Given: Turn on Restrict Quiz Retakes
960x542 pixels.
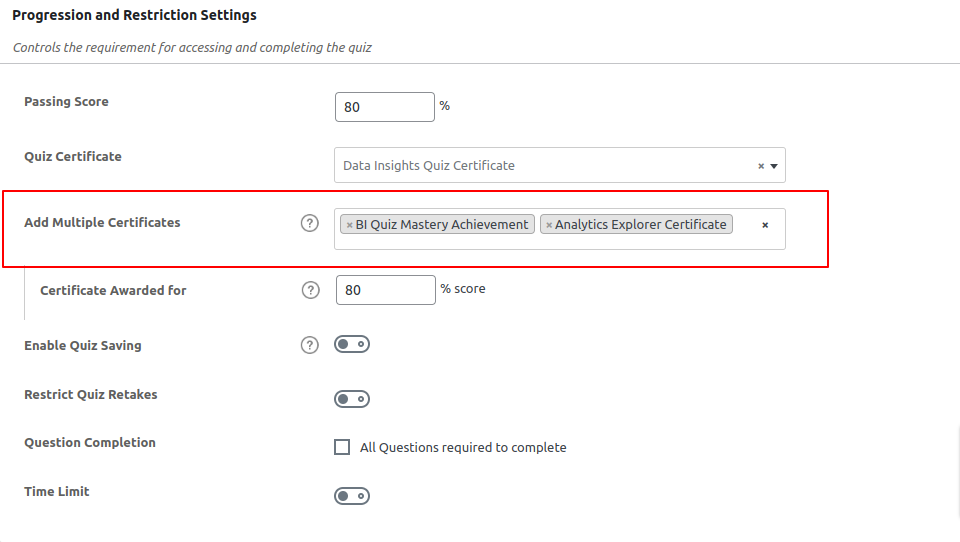Looking at the screenshot, I should coord(352,399).
